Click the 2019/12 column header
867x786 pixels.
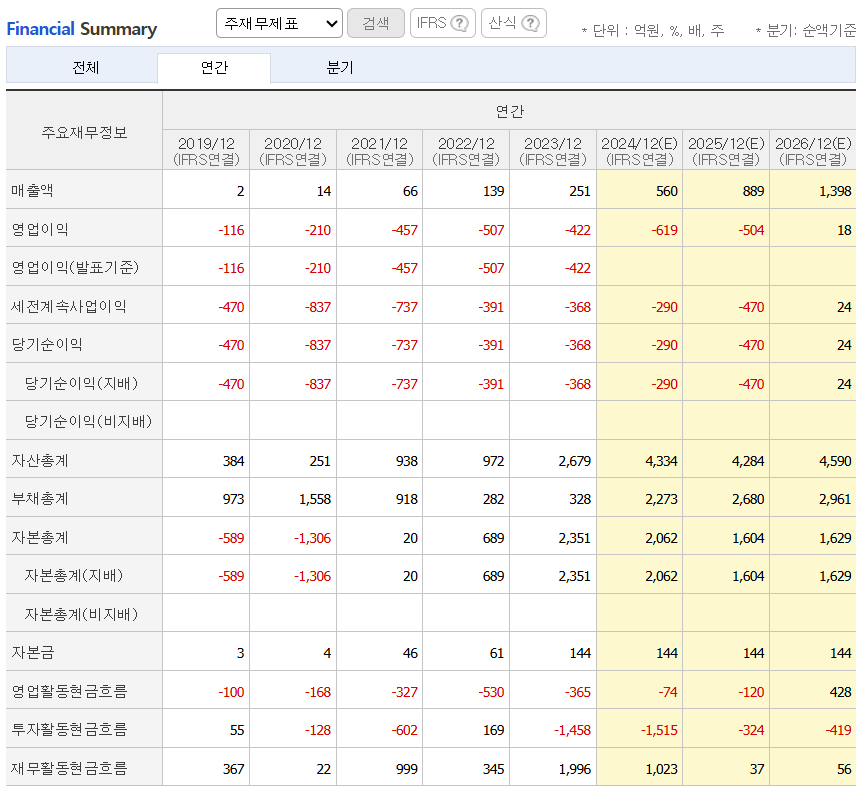tap(206, 150)
